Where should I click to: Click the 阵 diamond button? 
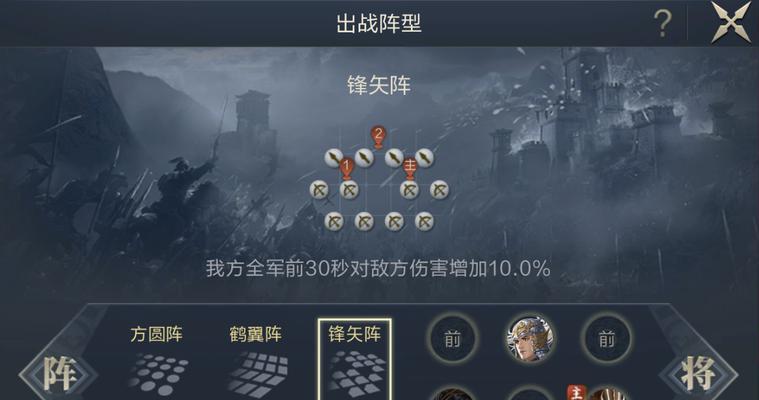(59, 374)
